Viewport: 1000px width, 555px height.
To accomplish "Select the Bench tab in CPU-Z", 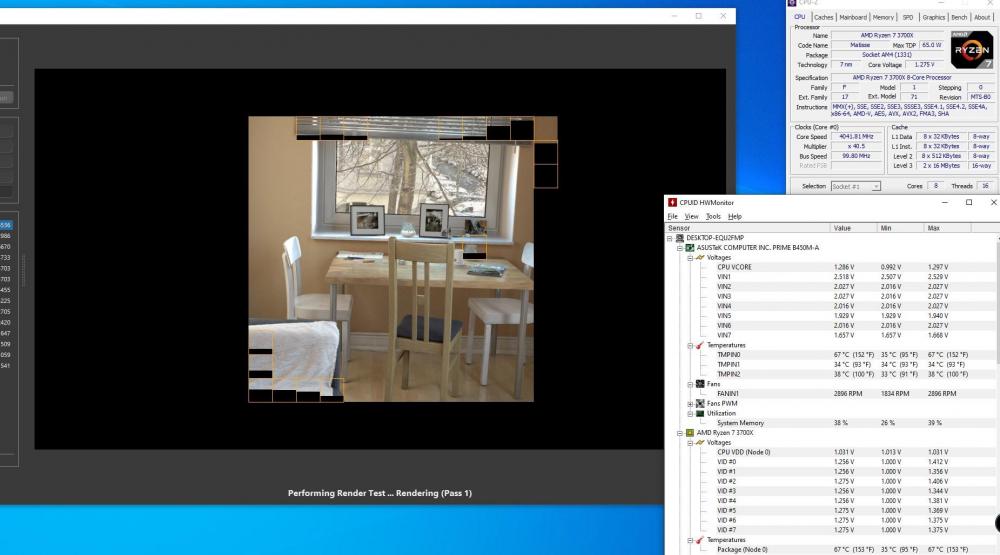I will click(x=959, y=17).
